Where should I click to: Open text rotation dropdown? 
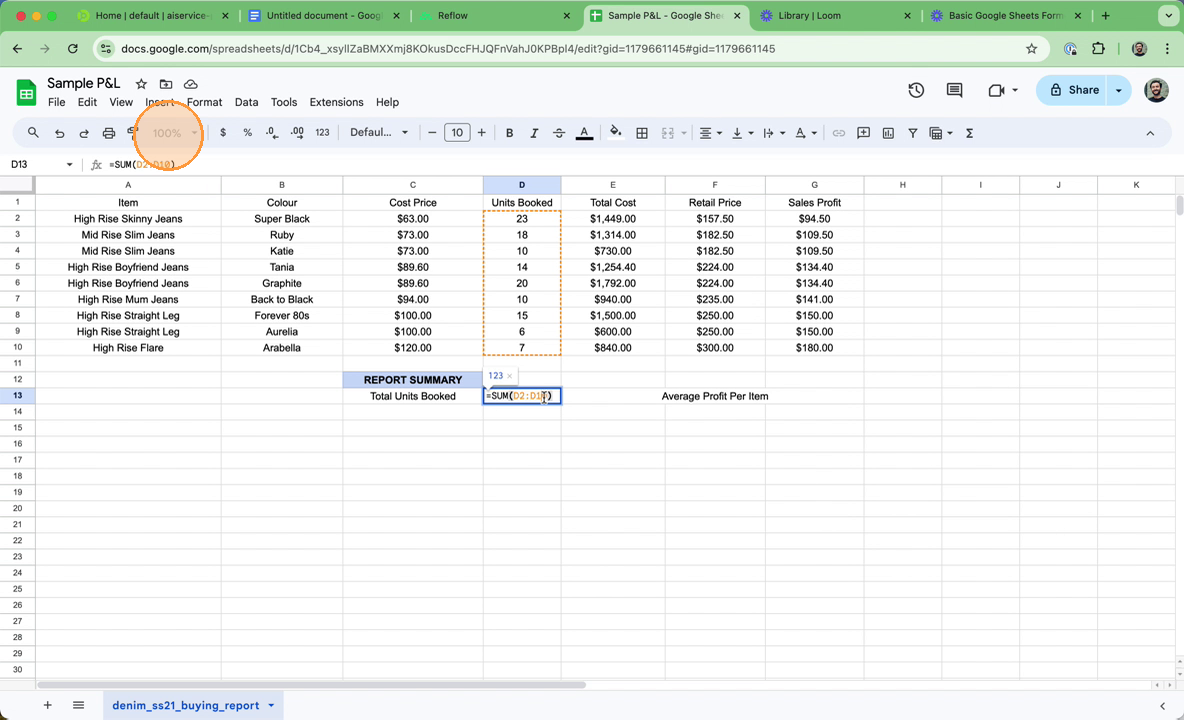click(x=806, y=133)
